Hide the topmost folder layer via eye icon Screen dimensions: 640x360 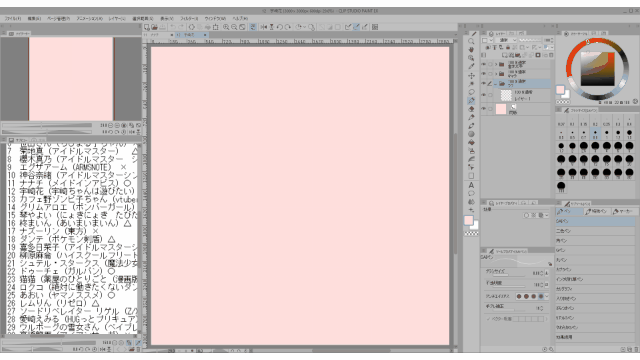click(484, 64)
